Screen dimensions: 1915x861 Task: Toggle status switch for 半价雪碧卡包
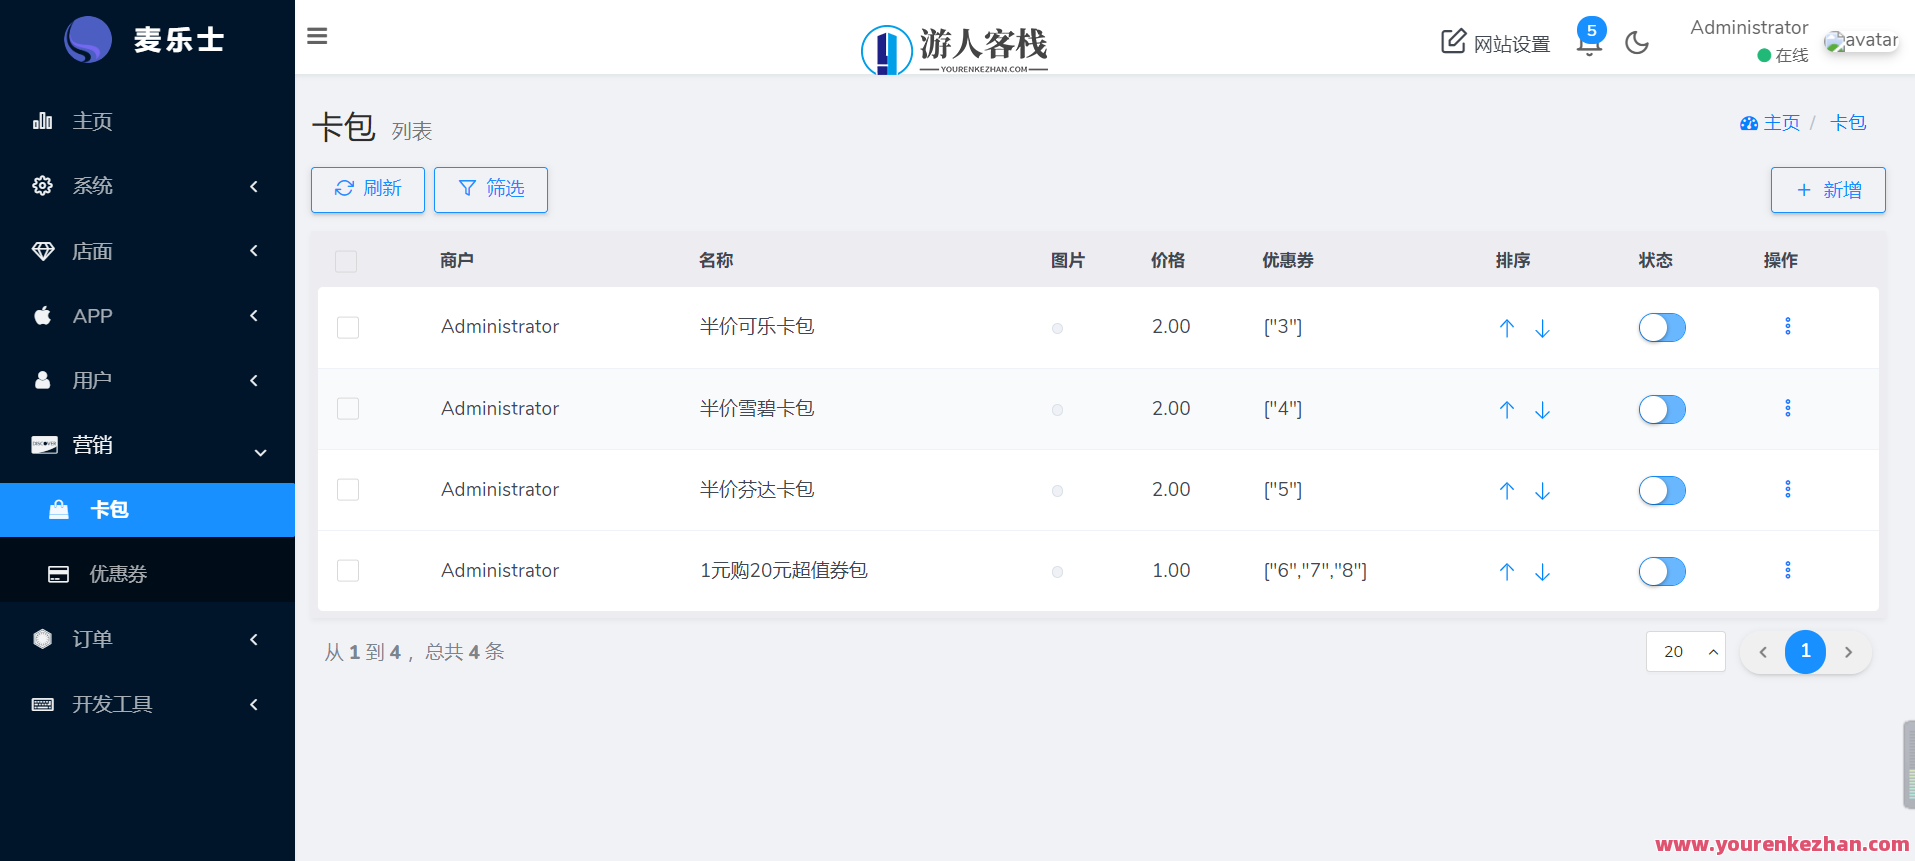click(1662, 410)
